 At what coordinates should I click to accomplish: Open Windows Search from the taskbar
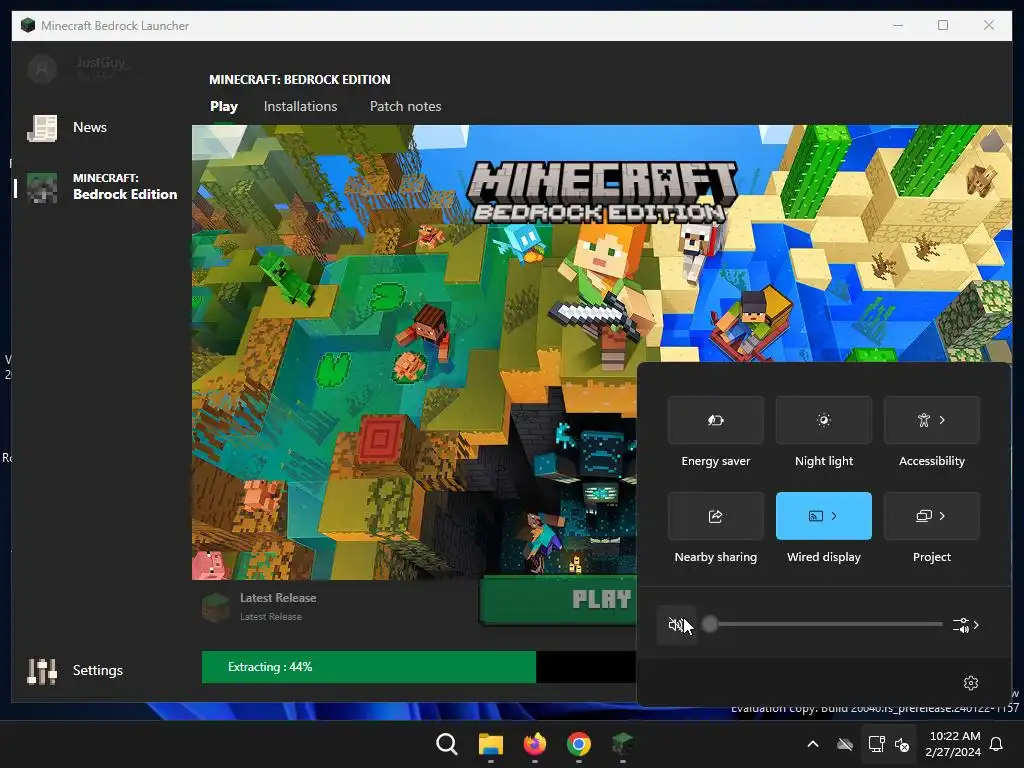click(x=447, y=744)
